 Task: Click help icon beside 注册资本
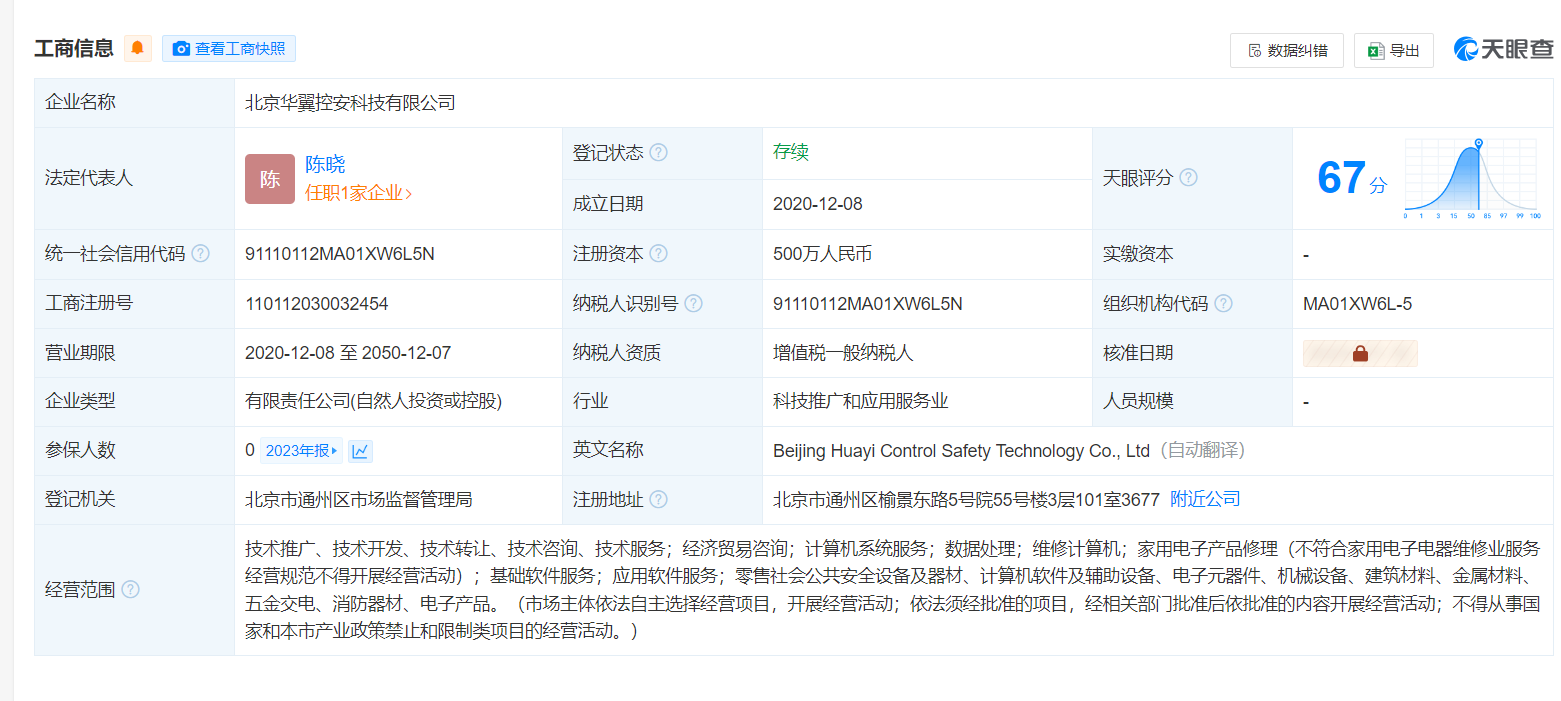[x=658, y=253]
